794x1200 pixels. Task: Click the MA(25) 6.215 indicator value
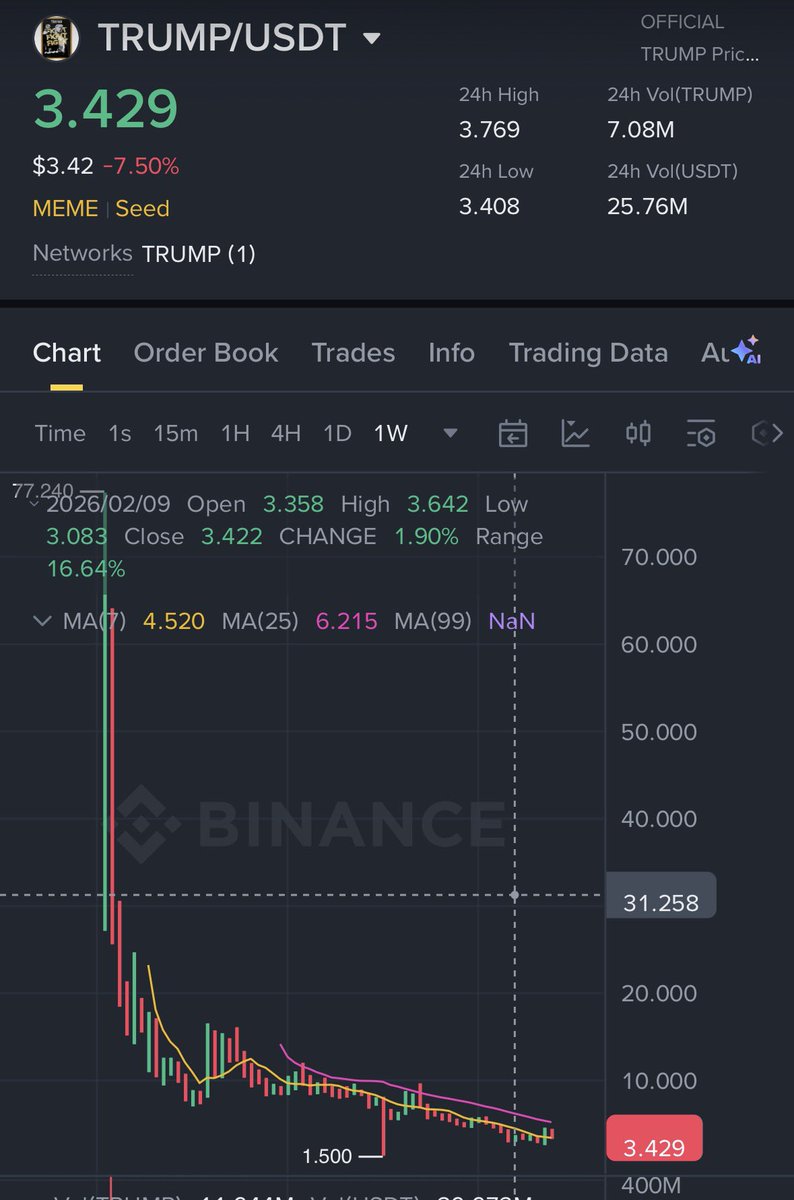click(346, 621)
